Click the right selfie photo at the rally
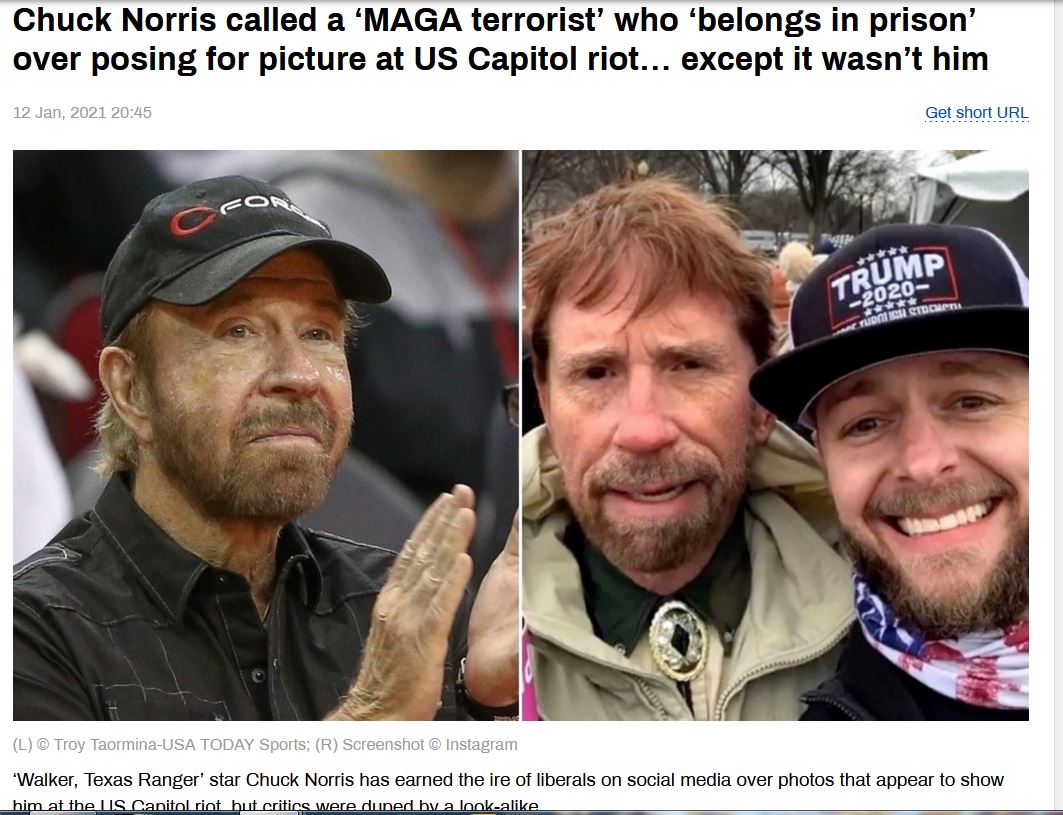Image resolution: width=1063 pixels, height=815 pixels. pyautogui.click(x=776, y=435)
